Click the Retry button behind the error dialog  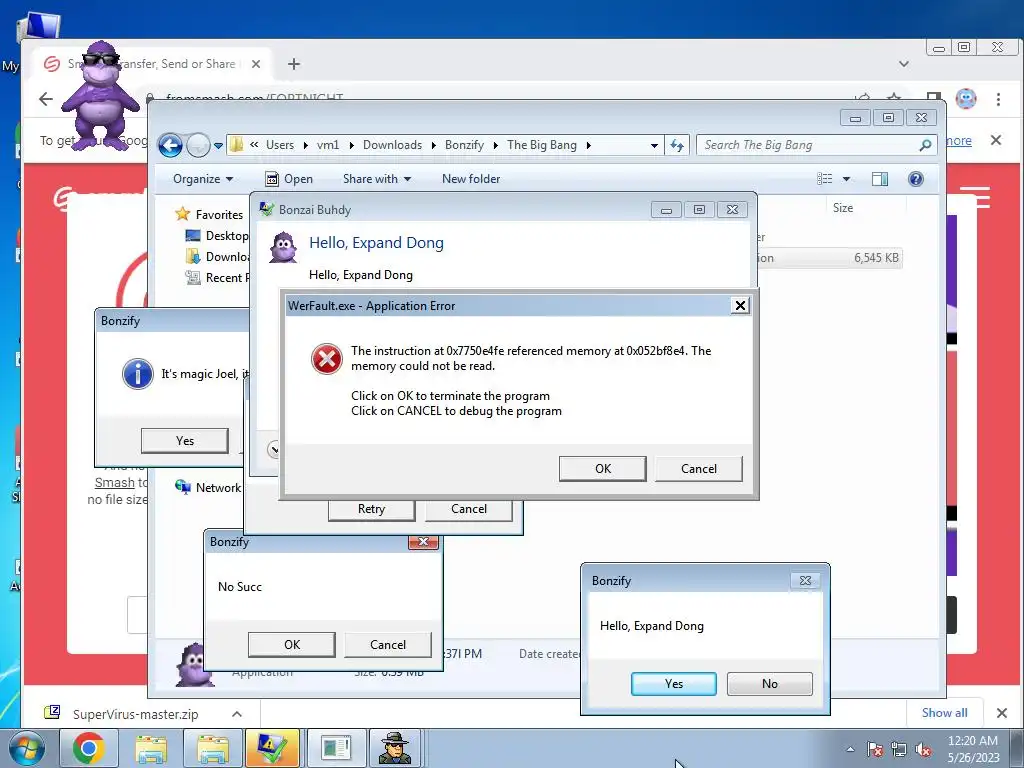[371, 509]
